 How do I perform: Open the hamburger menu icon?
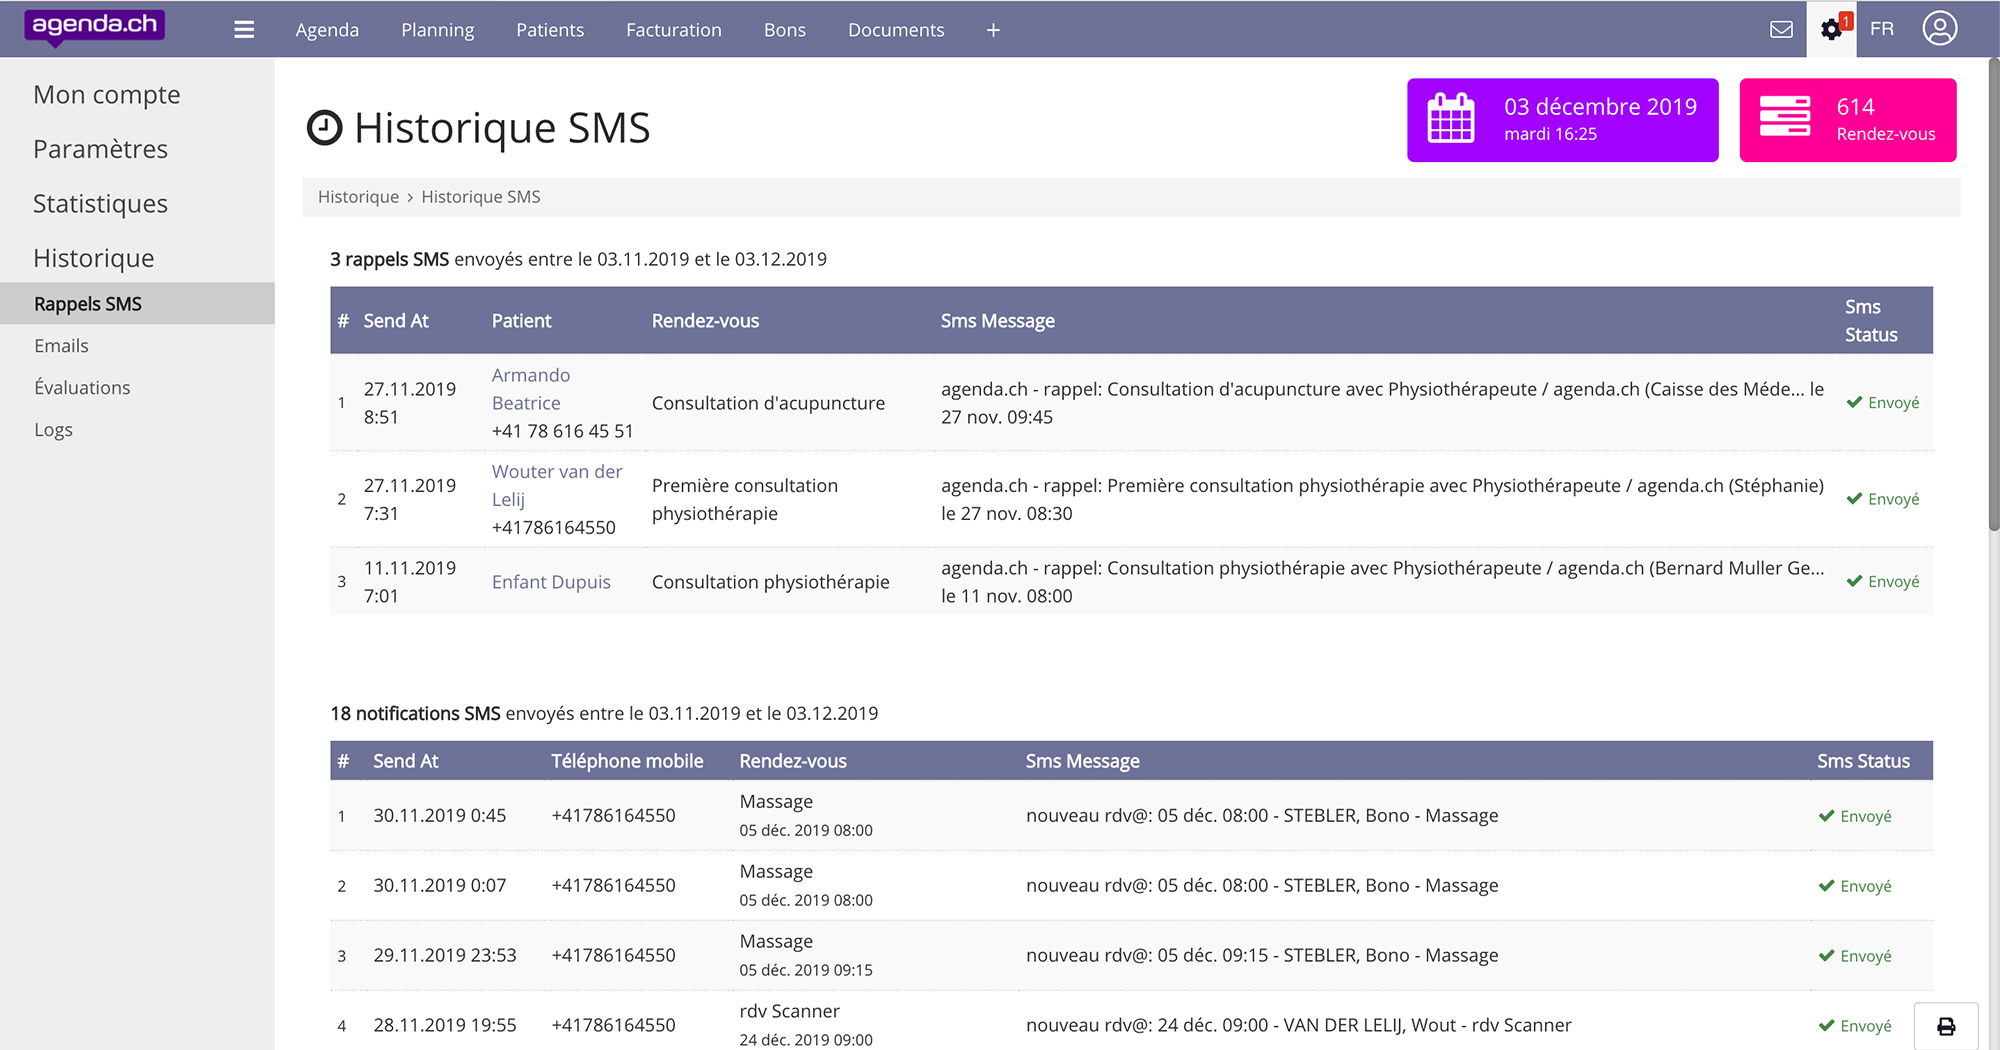tap(244, 30)
